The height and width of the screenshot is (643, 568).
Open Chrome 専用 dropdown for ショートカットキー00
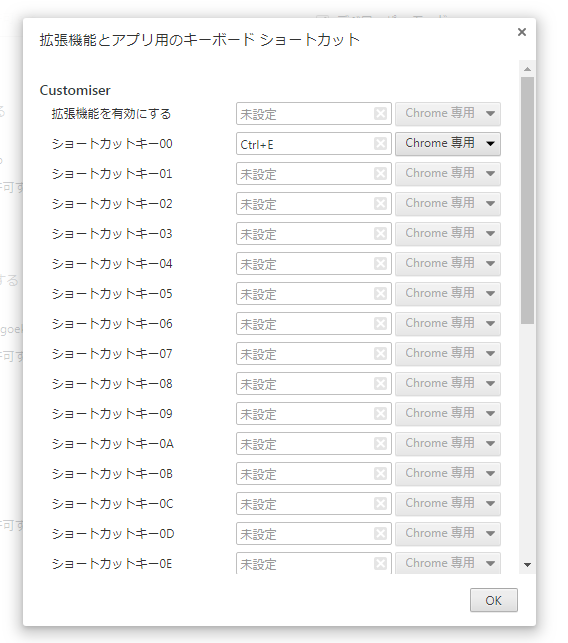click(448, 144)
